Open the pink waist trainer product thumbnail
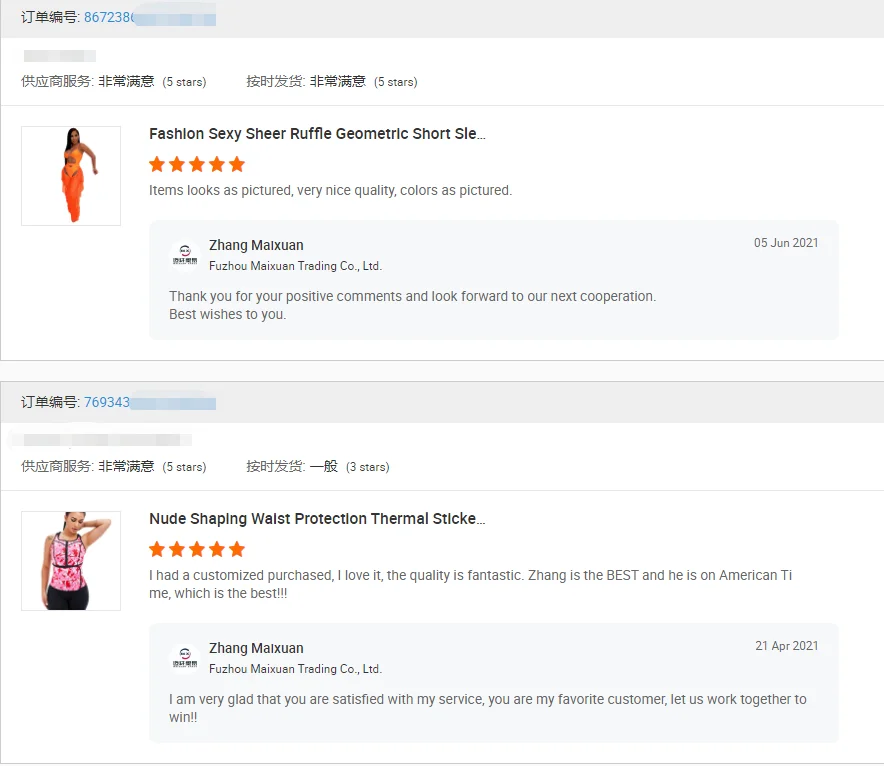The width and height of the screenshot is (884, 766). (71, 561)
